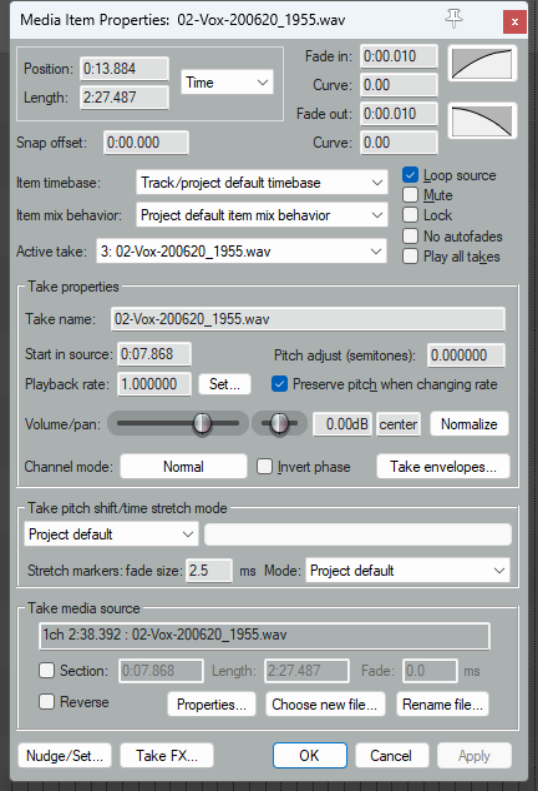538x791 pixels.
Task: Open the Time units dropdown
Action: tap(227, 82)
